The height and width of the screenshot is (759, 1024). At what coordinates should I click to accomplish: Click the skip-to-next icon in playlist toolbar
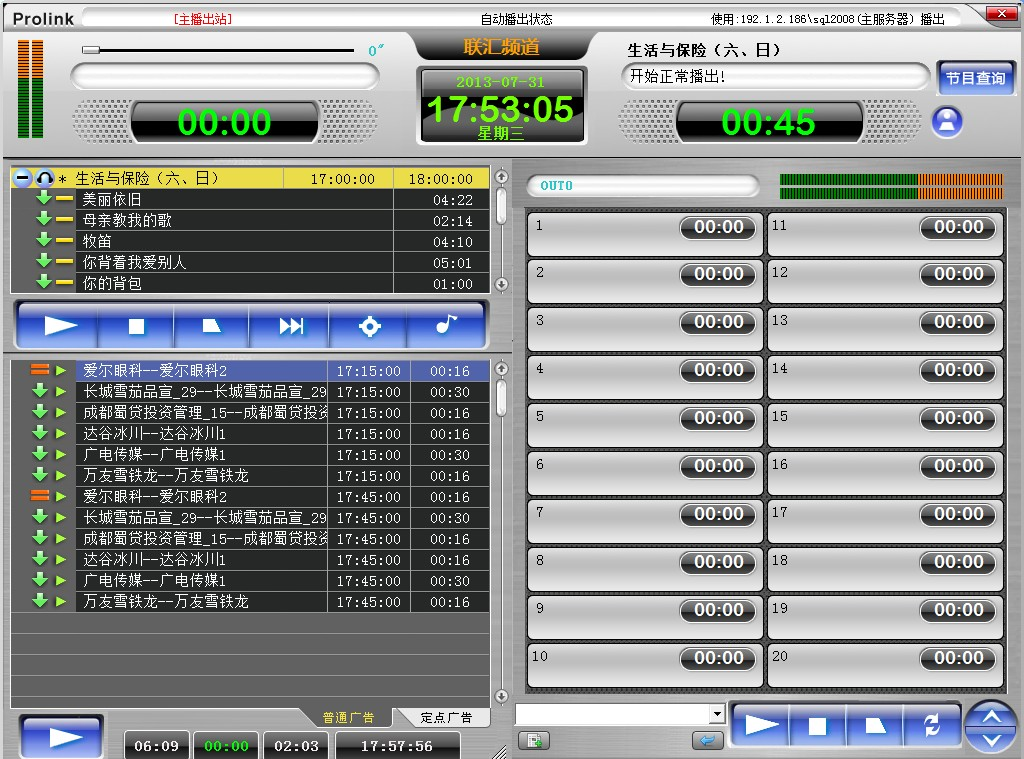coord(291,326)
